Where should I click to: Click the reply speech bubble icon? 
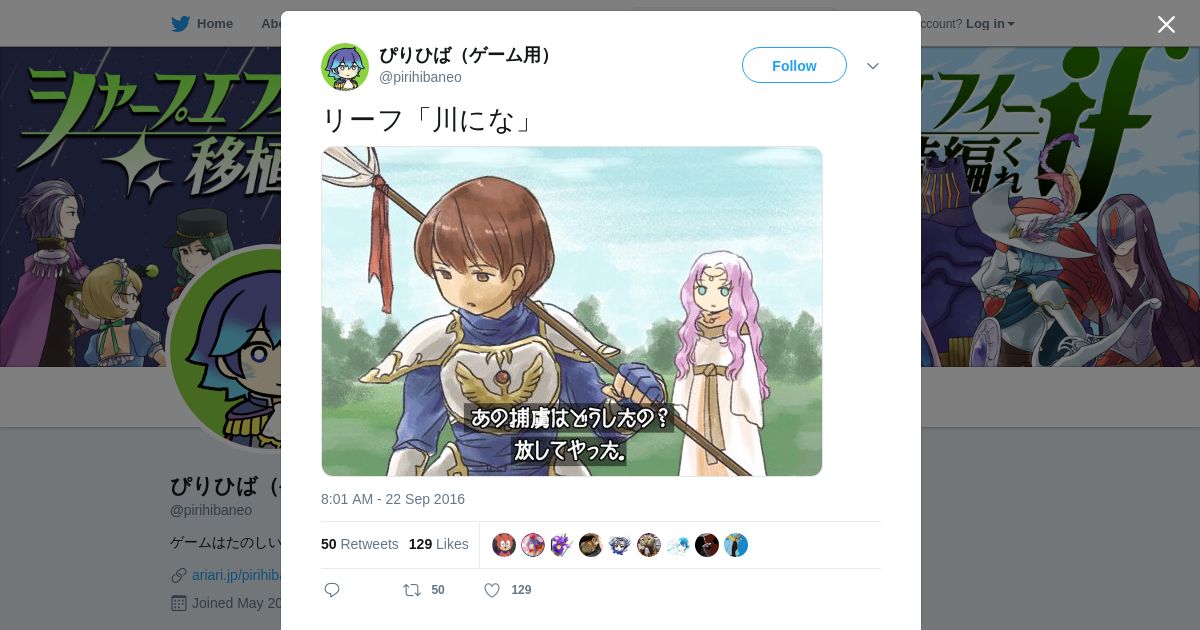click(x=332, y=590)
